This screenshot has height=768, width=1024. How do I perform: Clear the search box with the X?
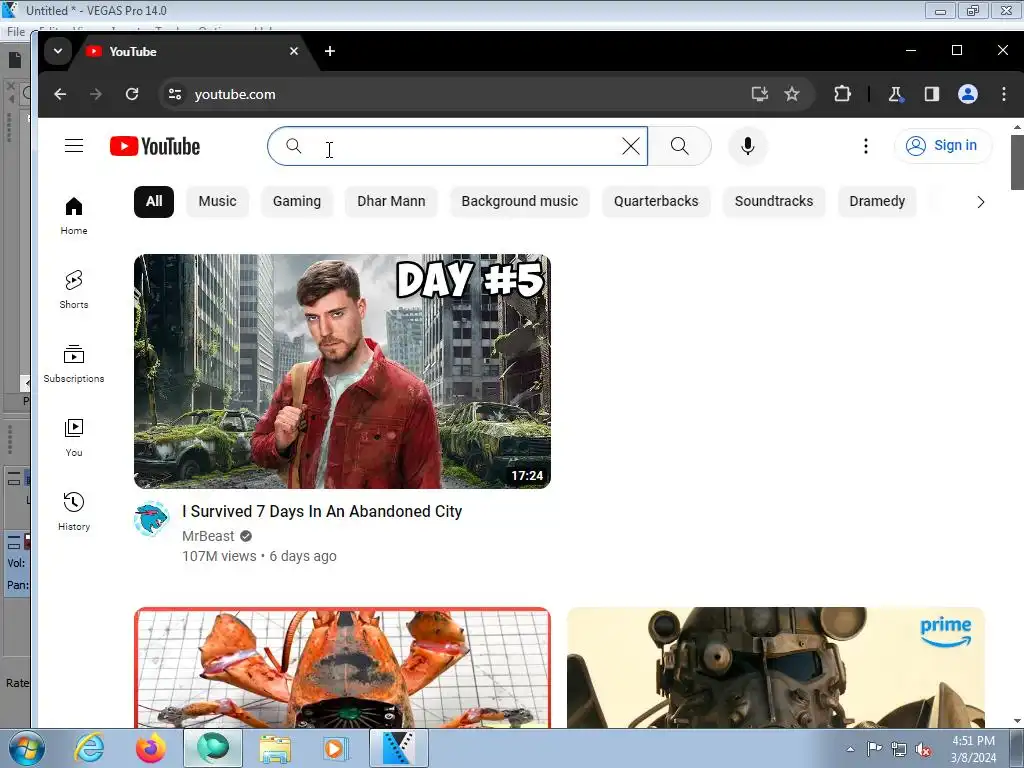pos(631,146)
